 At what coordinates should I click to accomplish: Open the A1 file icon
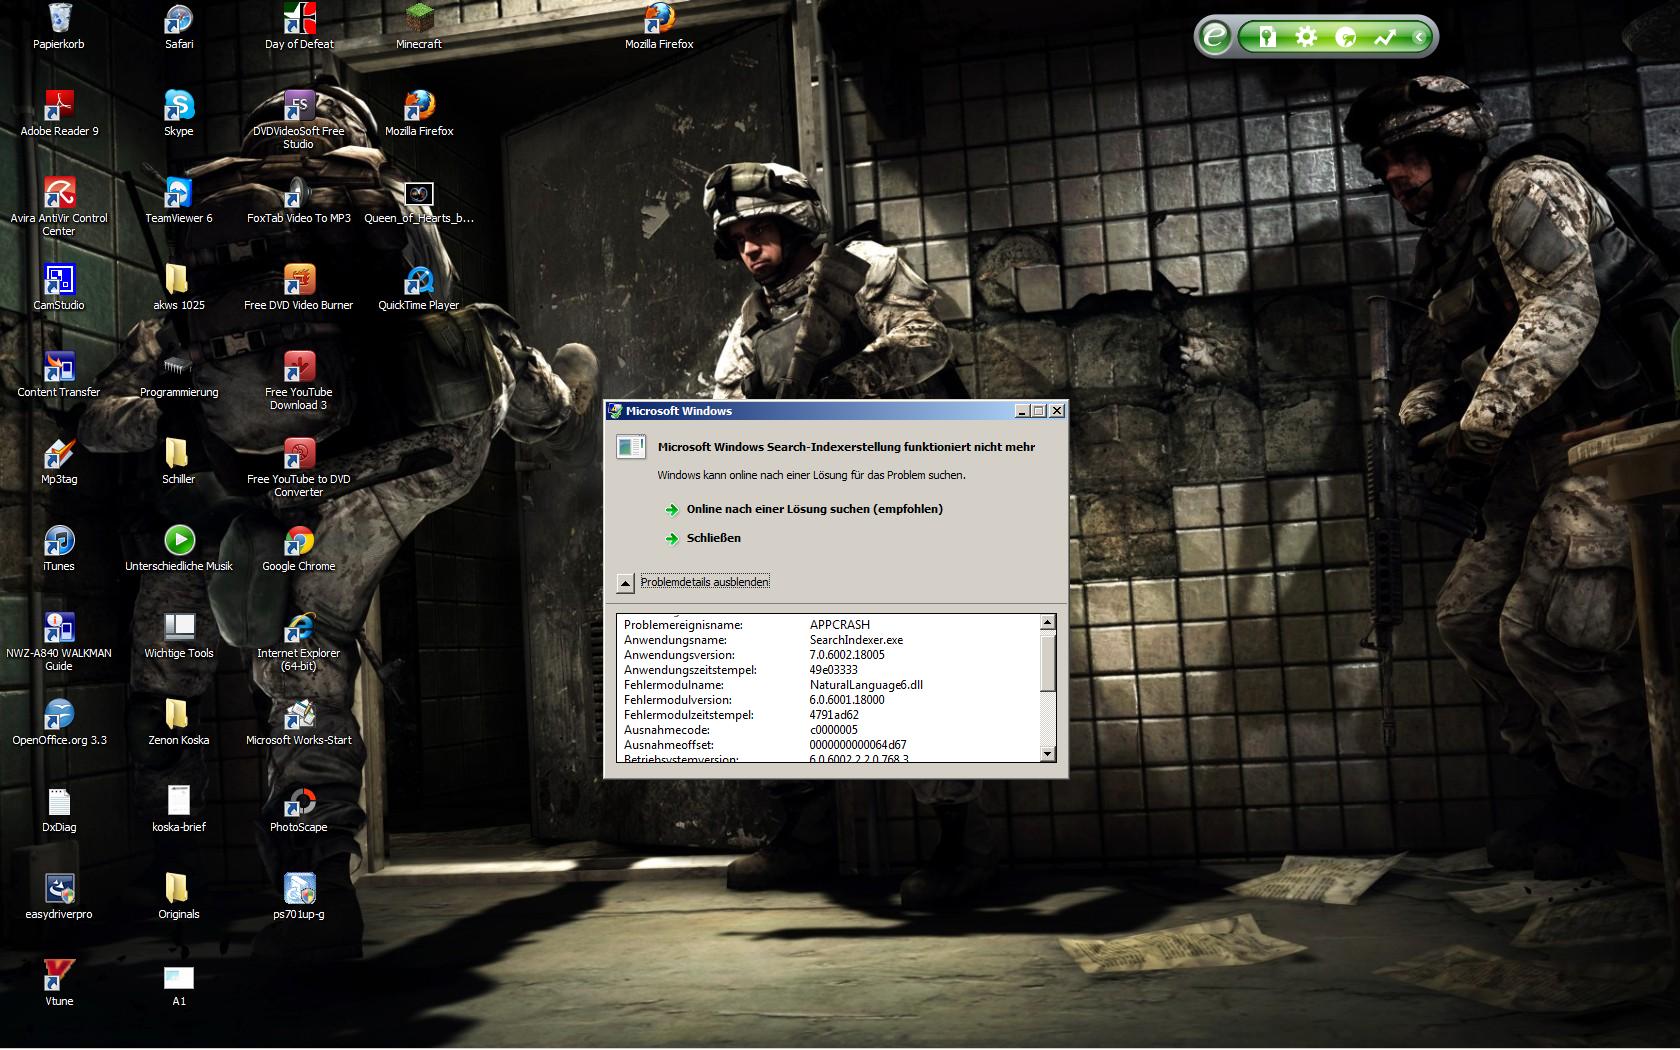pyautogui.click(x=179, y=976)
